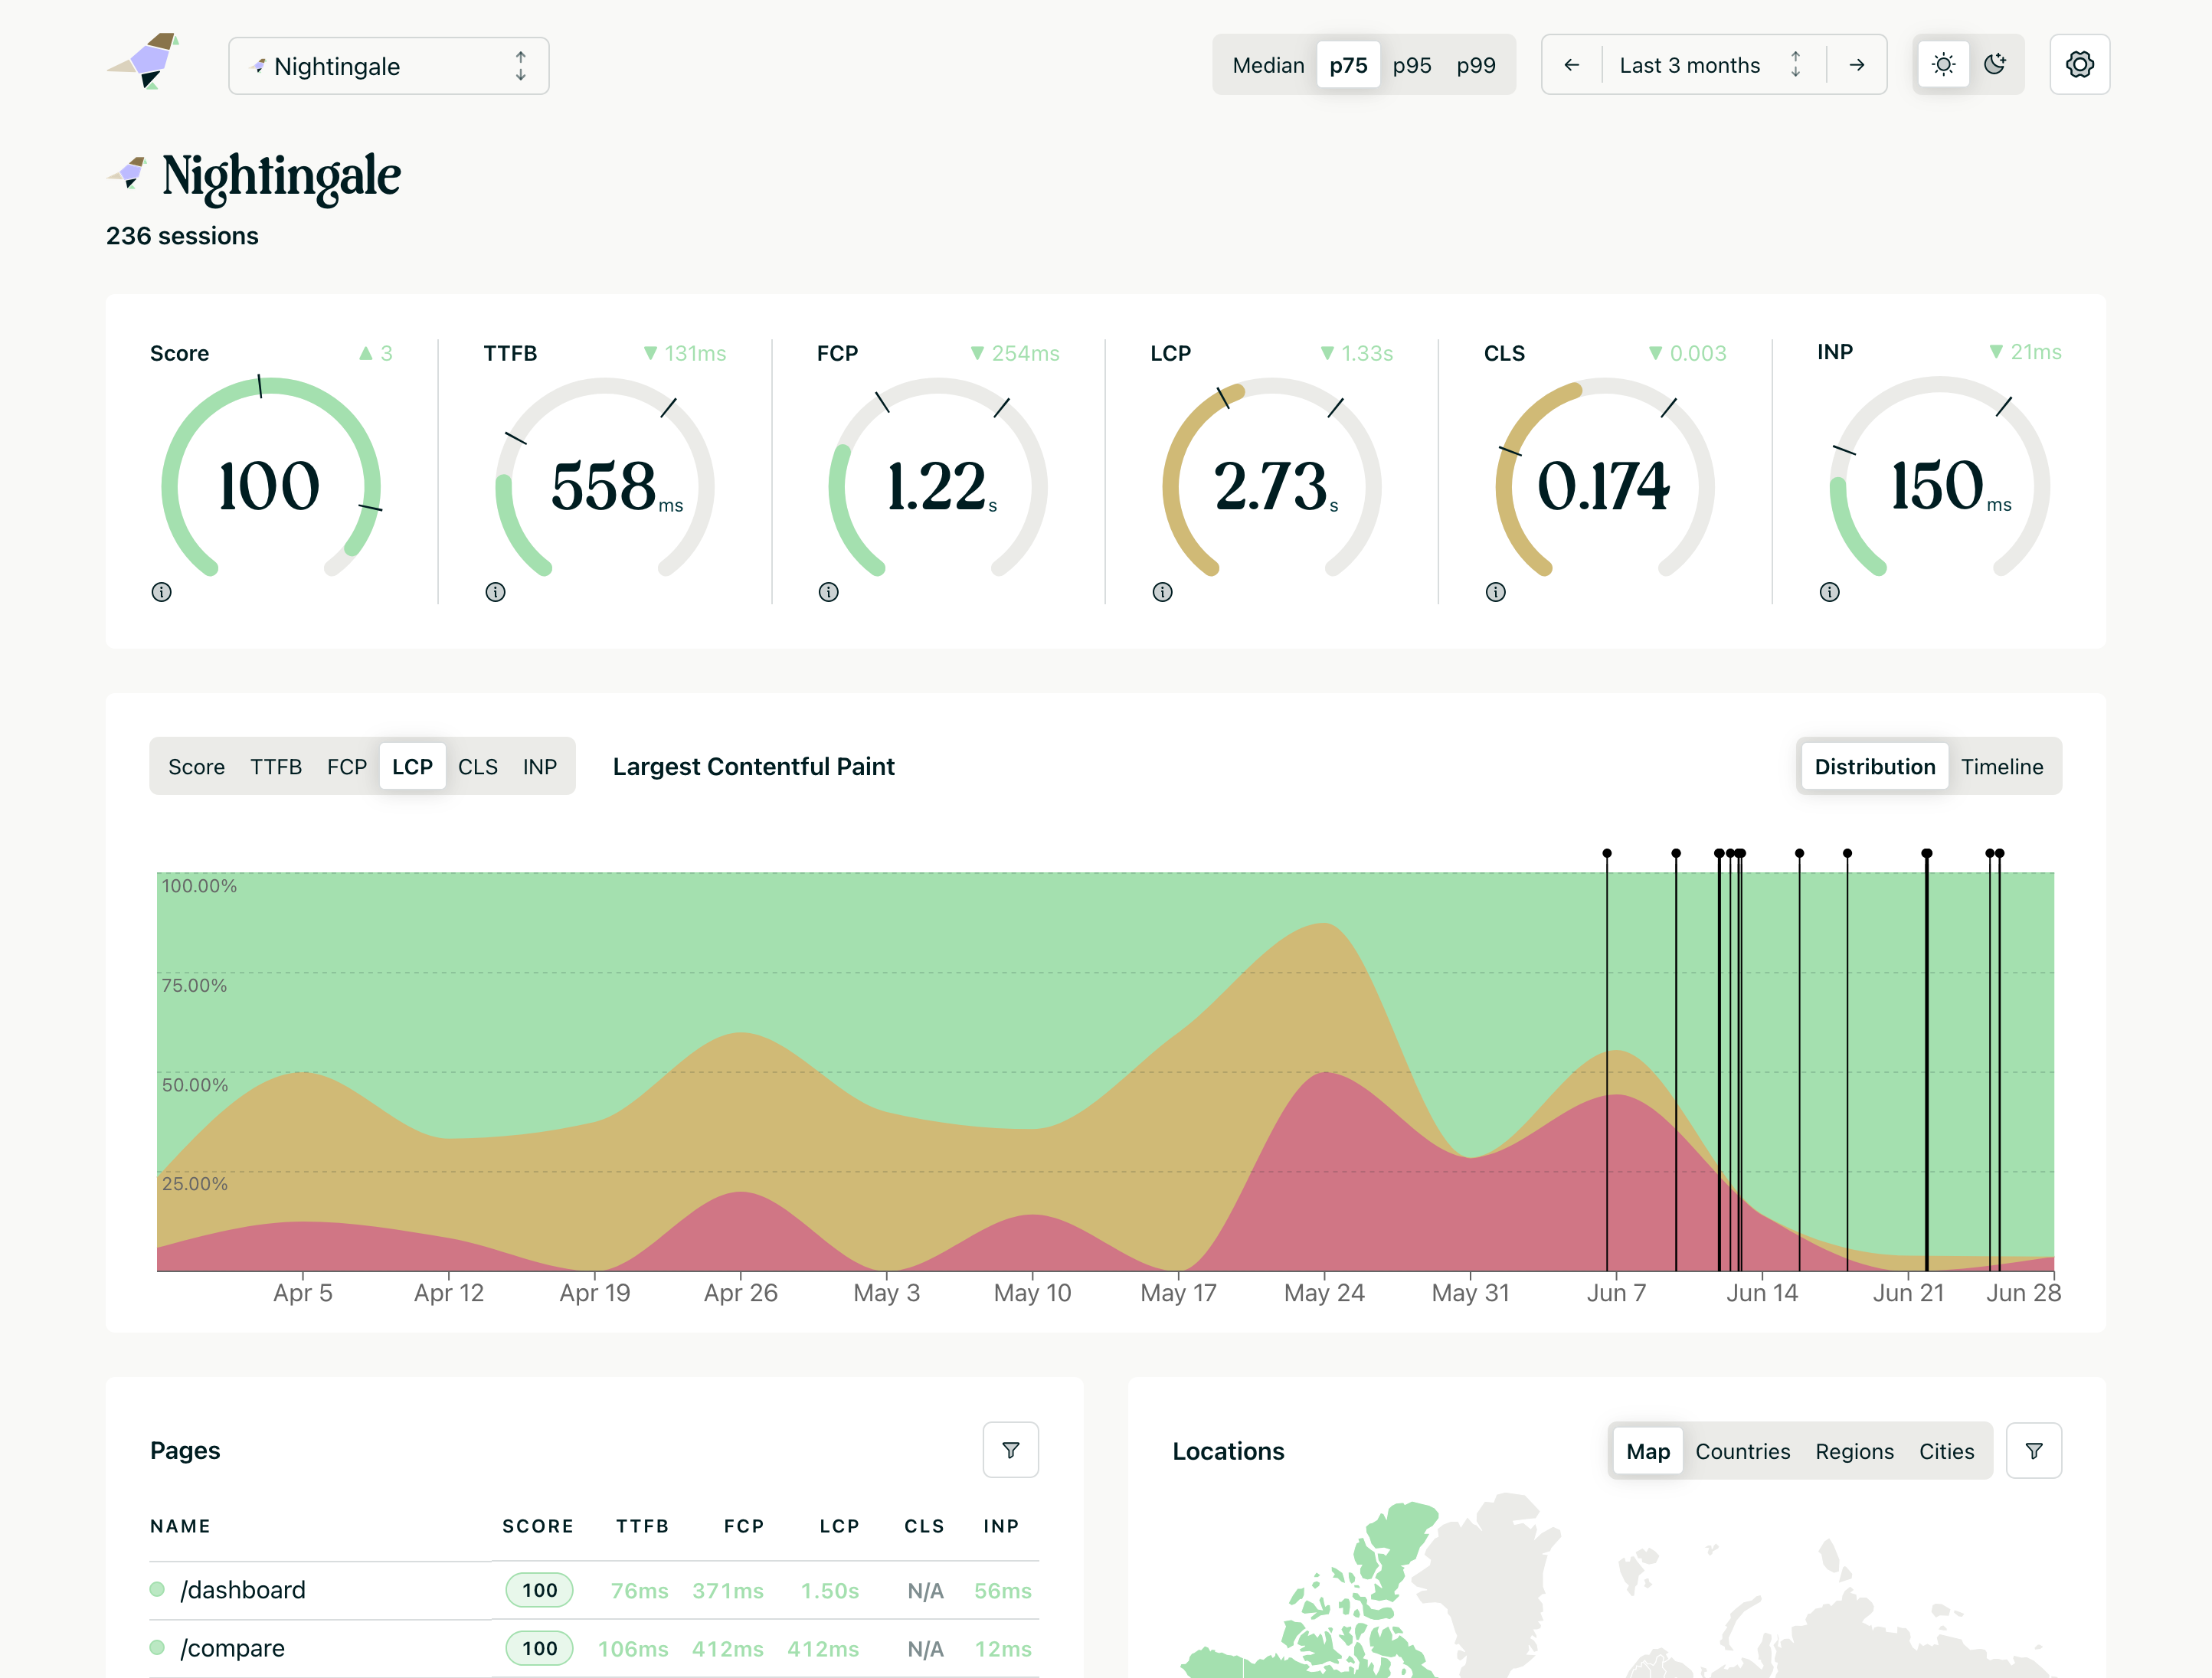Go to previous time period arrow
Screen dimensions: 2212x1678
[1572, 65]
